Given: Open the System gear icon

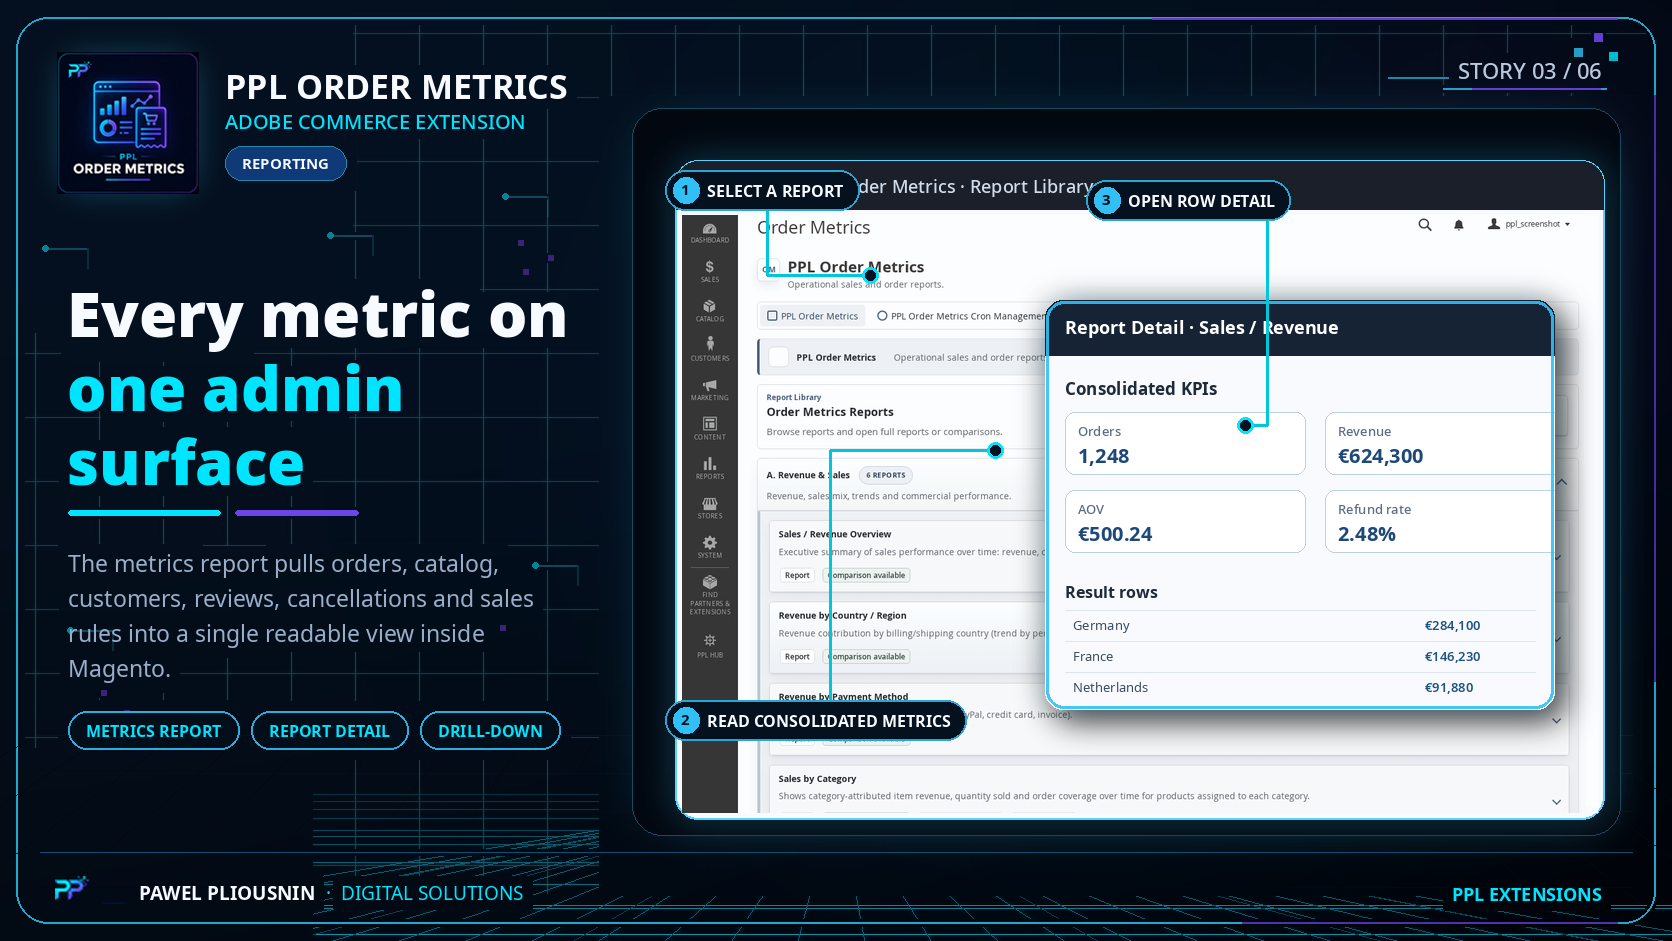Looking at the screenshot, I should point(709,547).
